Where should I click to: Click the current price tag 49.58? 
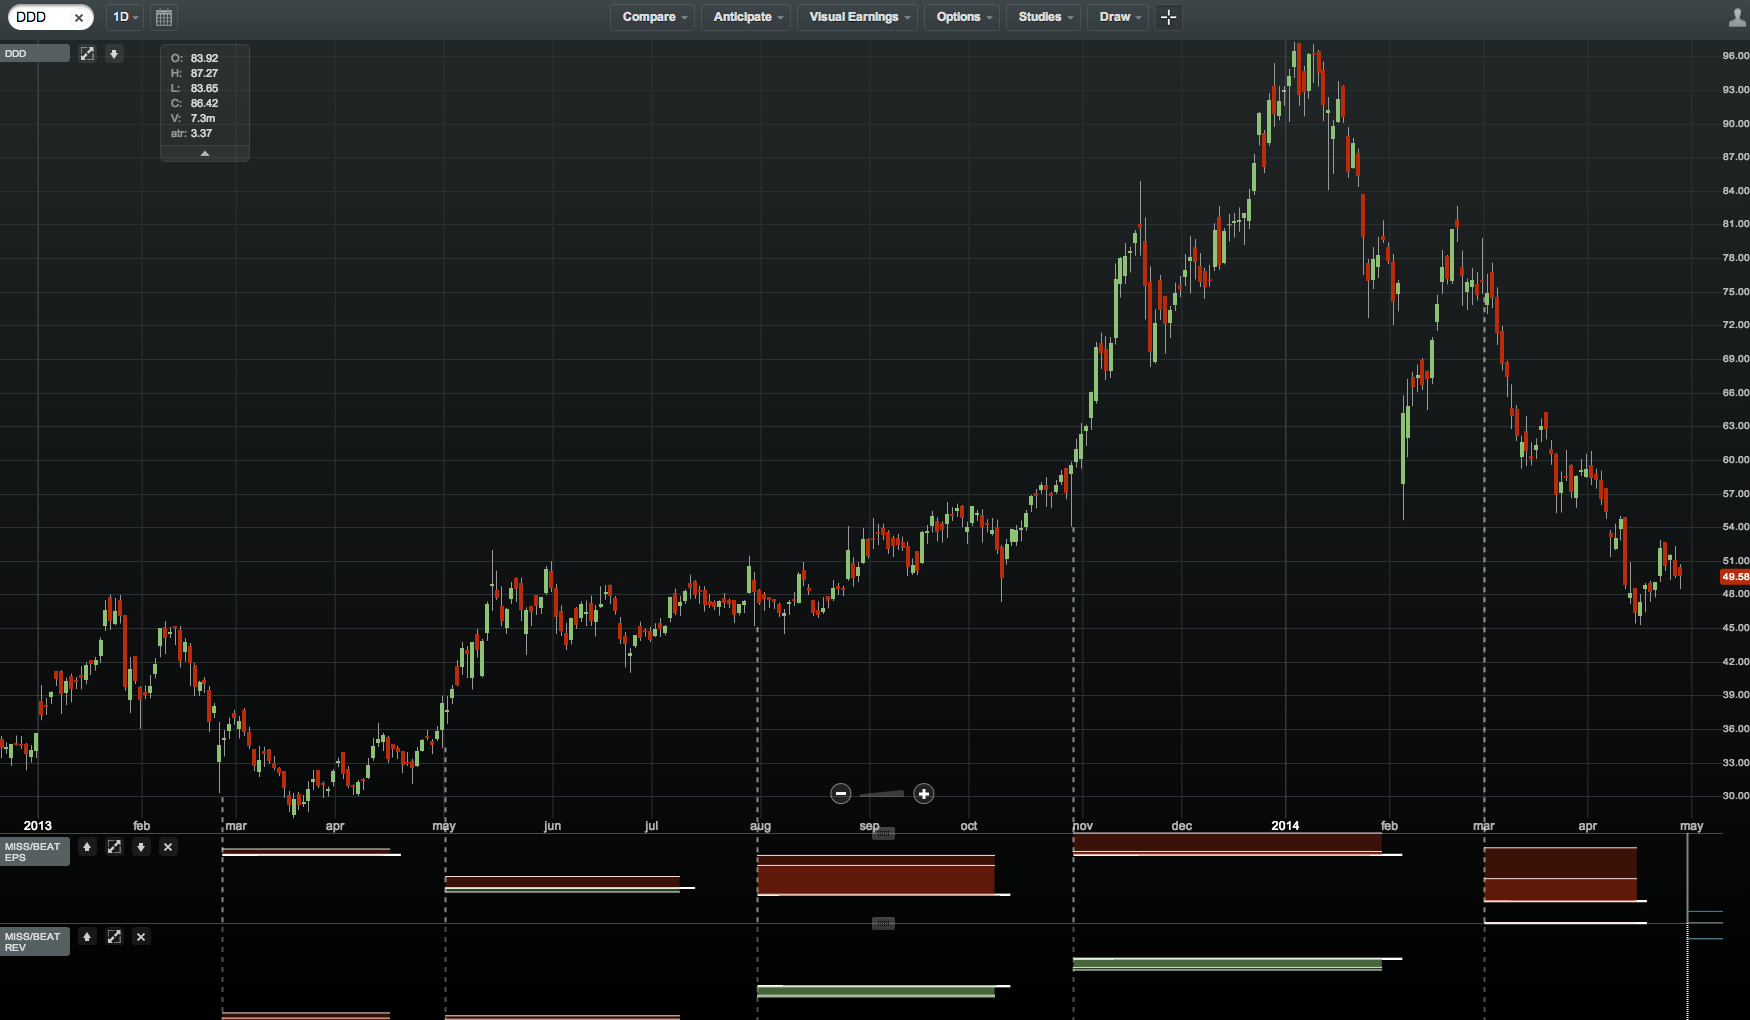(x=1734, y=577)
